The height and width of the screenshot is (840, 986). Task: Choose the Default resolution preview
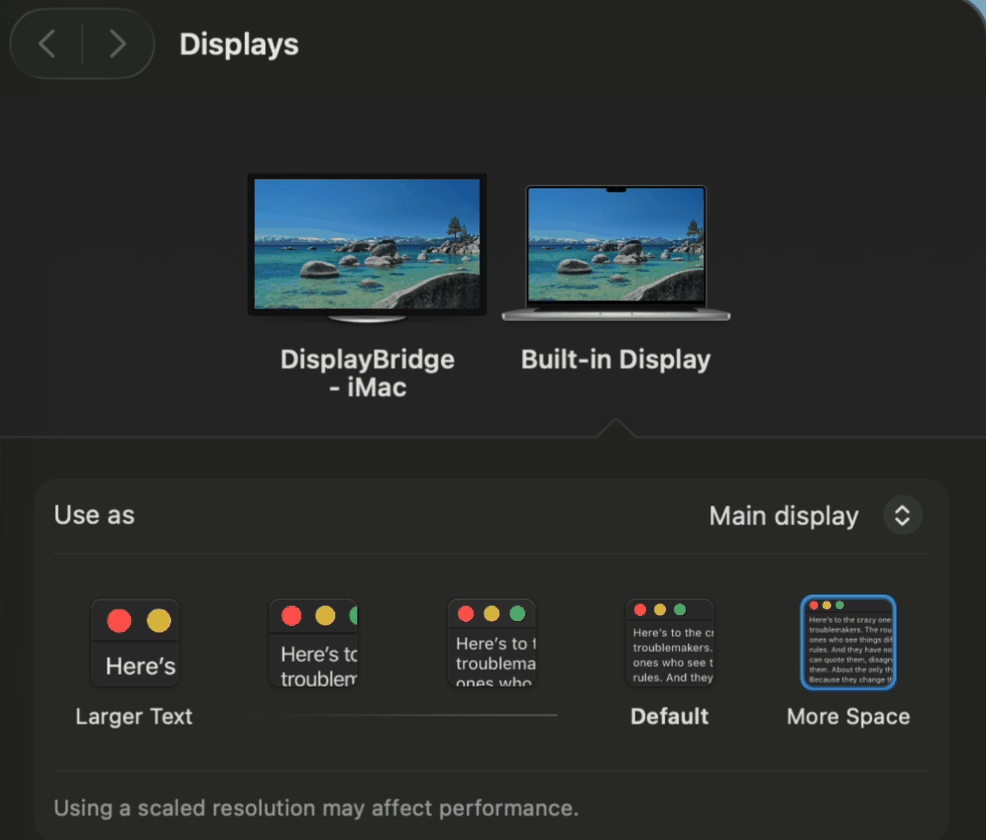pos(670,643)
